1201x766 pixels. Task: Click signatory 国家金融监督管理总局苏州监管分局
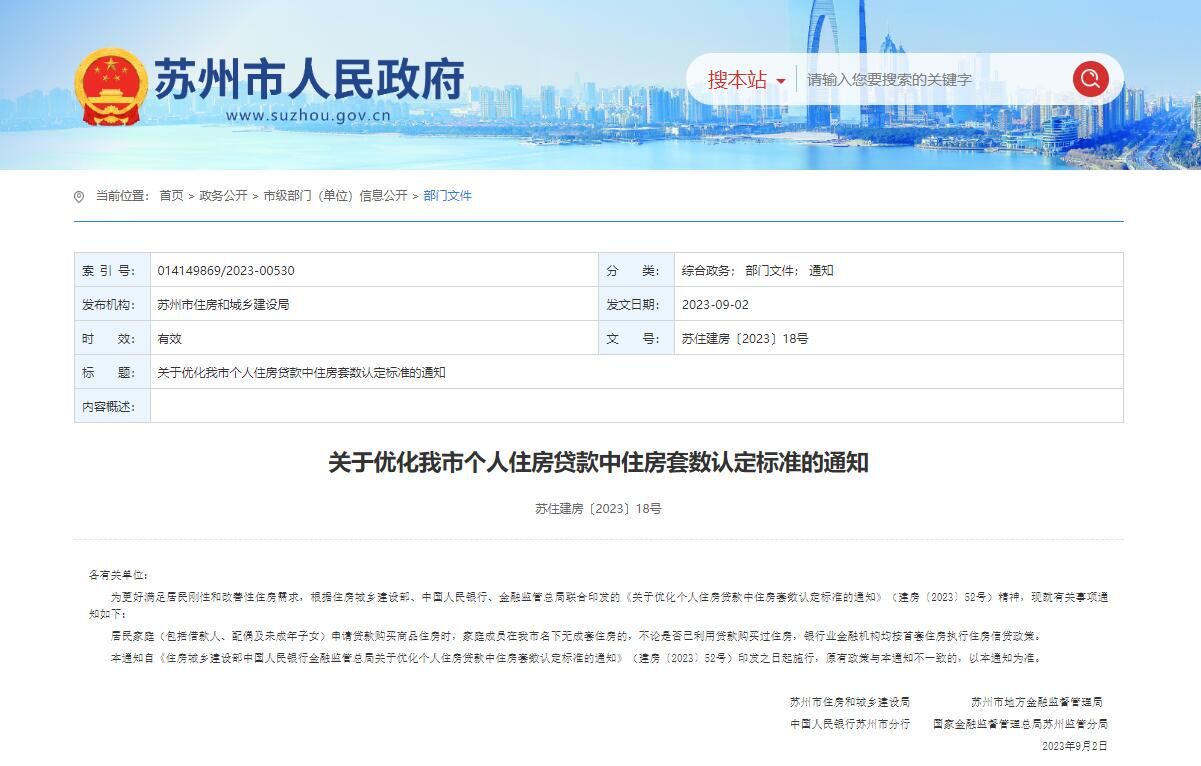pos(1021,724)
